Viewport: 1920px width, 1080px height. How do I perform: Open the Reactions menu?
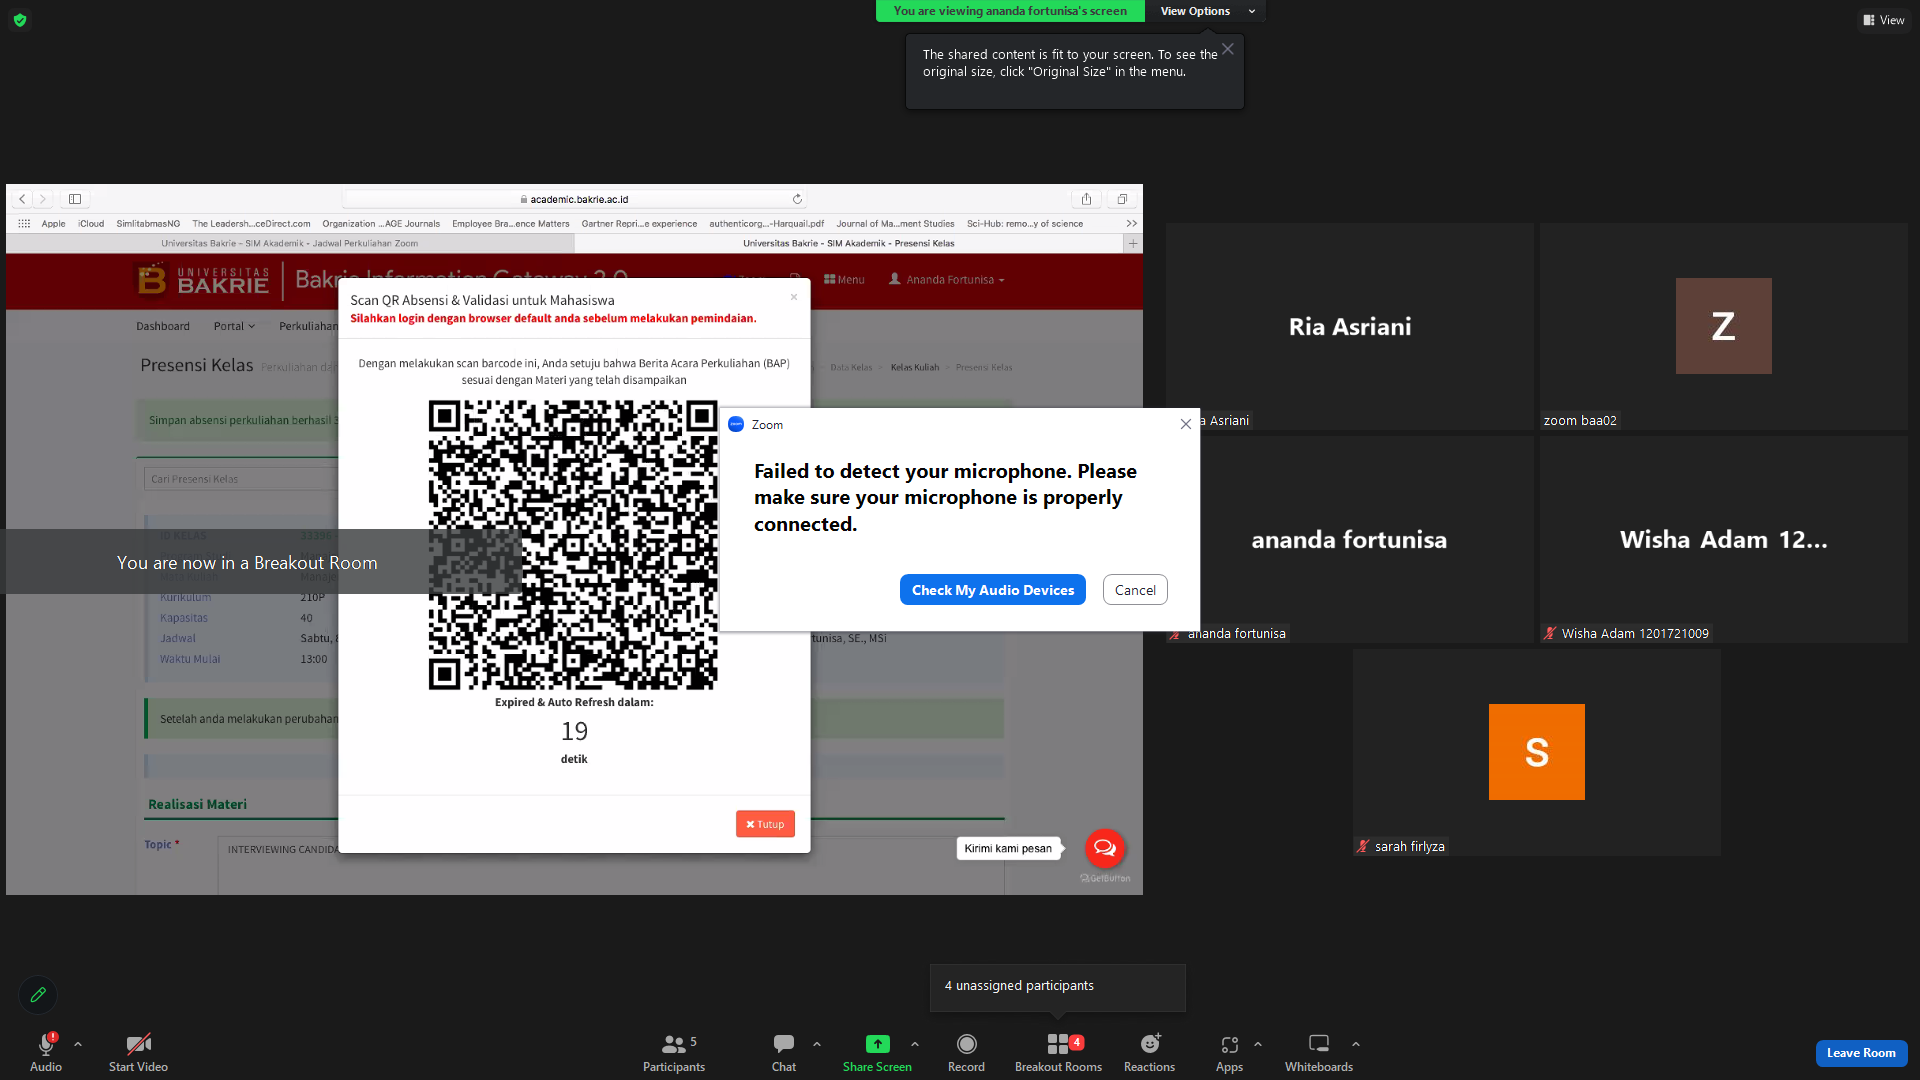(x=1150, y=1052)
